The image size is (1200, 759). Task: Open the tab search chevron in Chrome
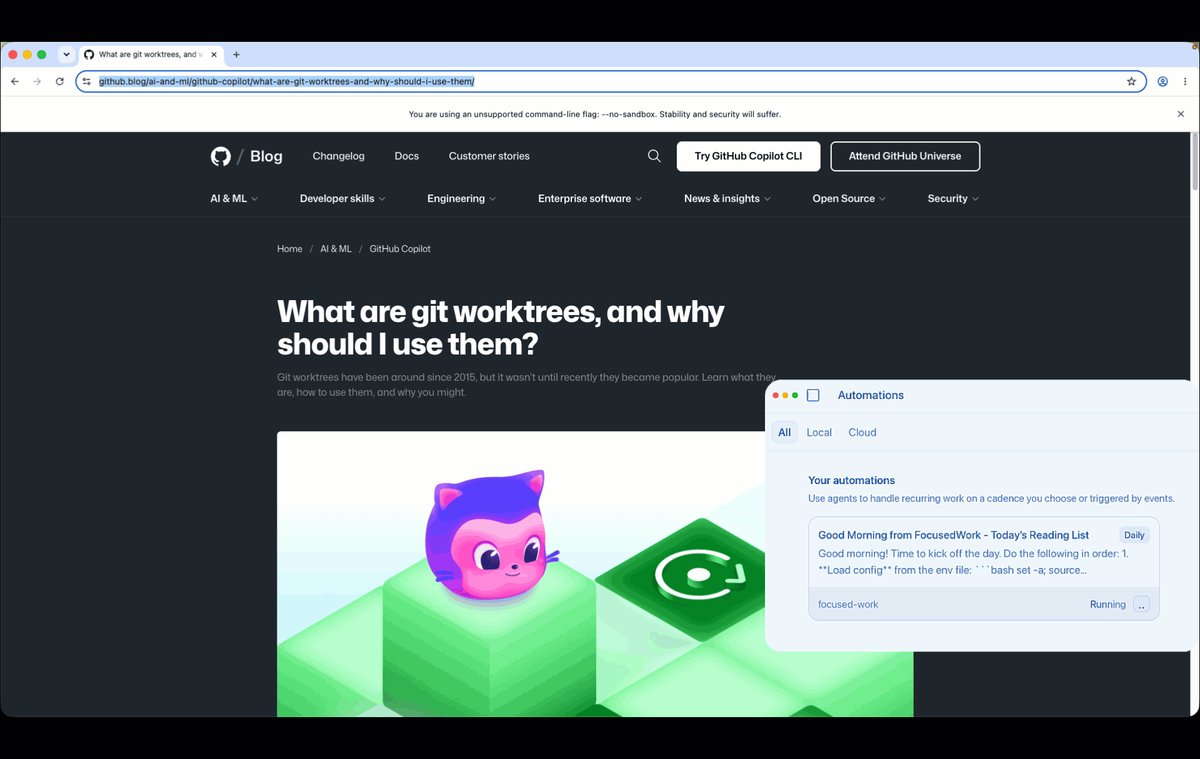tap(66, 54)
